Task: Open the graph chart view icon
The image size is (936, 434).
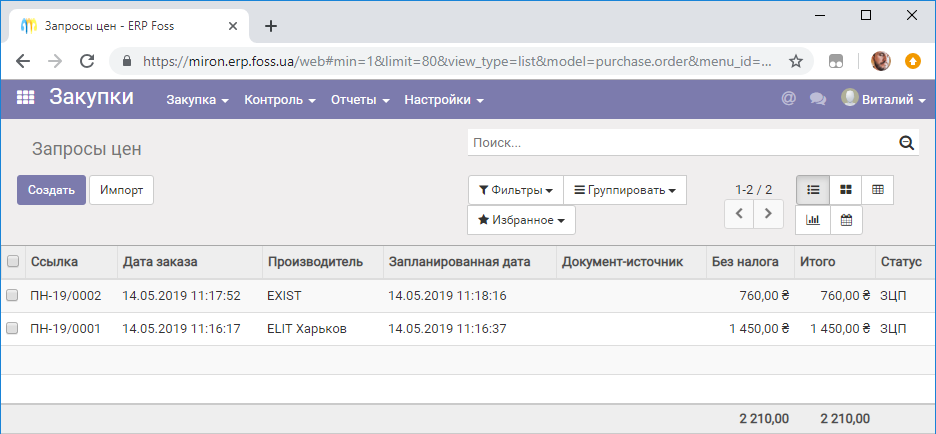Action: [x=812, y=220]
